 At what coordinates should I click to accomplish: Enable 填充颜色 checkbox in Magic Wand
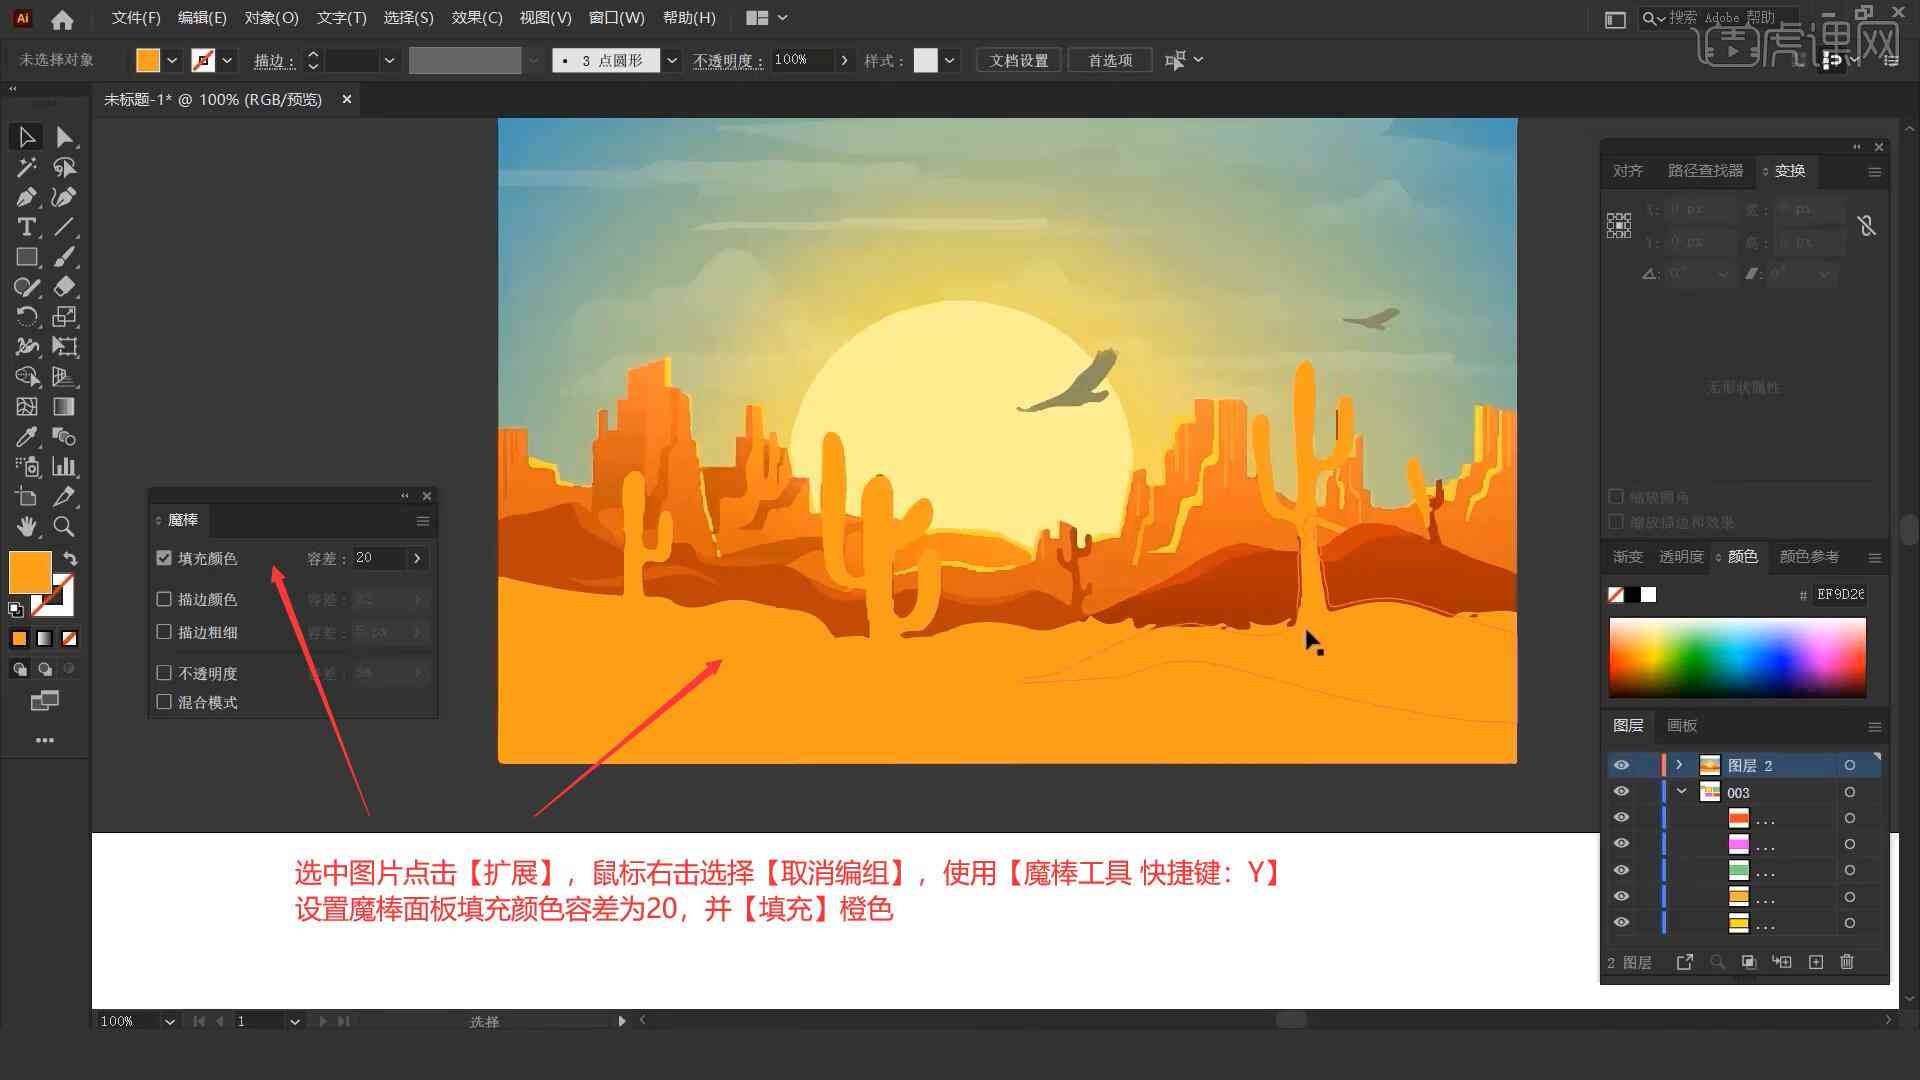coord(164,558)
